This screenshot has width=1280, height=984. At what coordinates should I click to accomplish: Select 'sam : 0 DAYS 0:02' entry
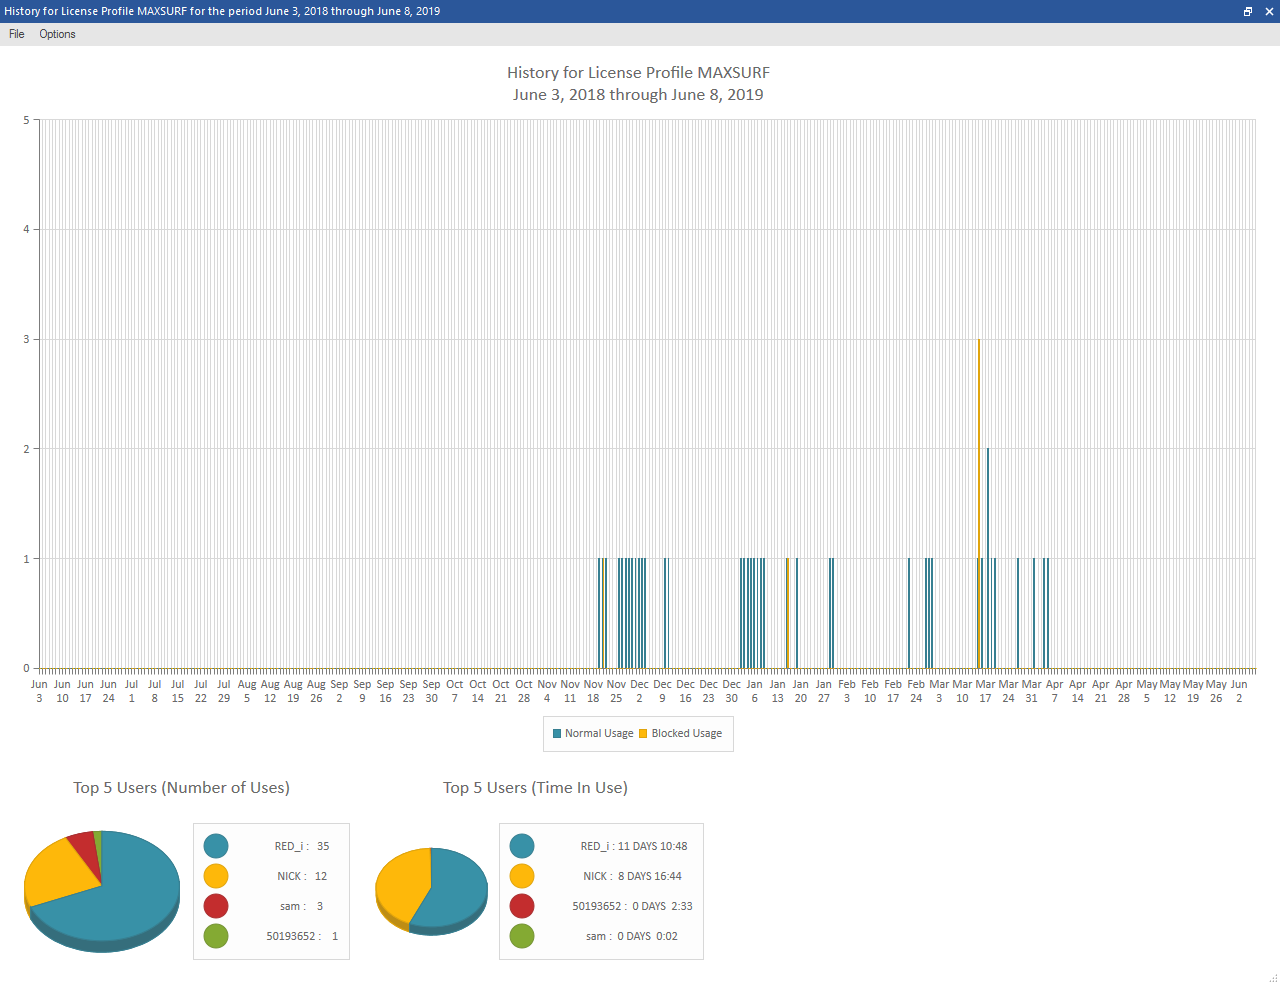[632, 936]
